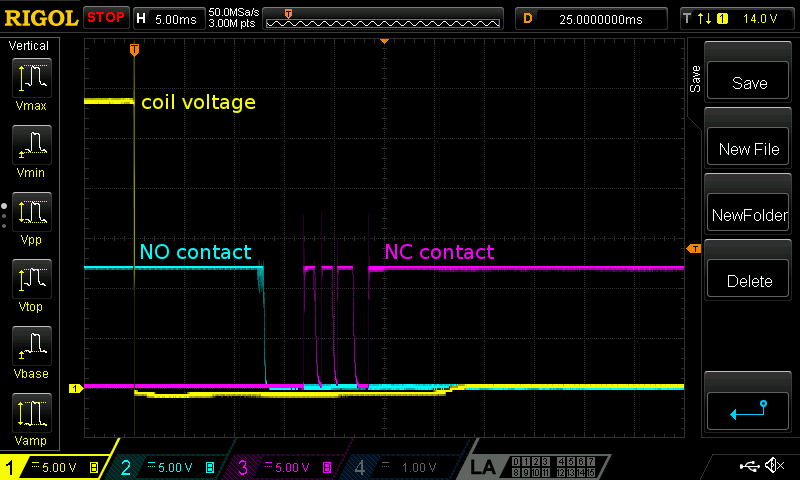Click the trigger level 14.0 V readout
This screenshot has width=800, height=480.
(x=760, y=19)
